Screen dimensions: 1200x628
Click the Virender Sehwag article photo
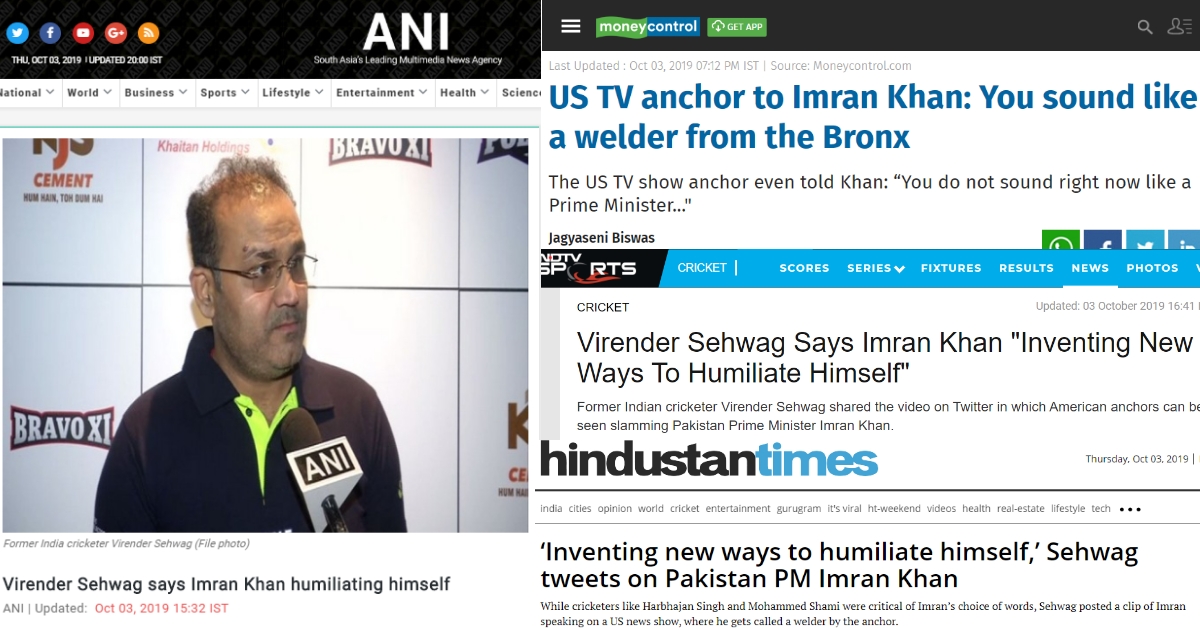tap(266, 335)
